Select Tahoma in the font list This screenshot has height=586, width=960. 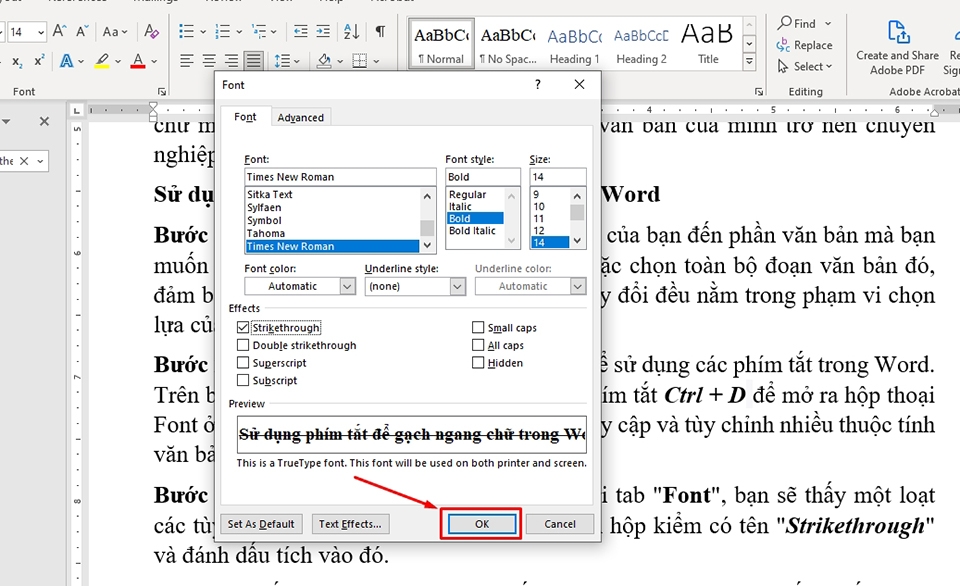(332, 233)
